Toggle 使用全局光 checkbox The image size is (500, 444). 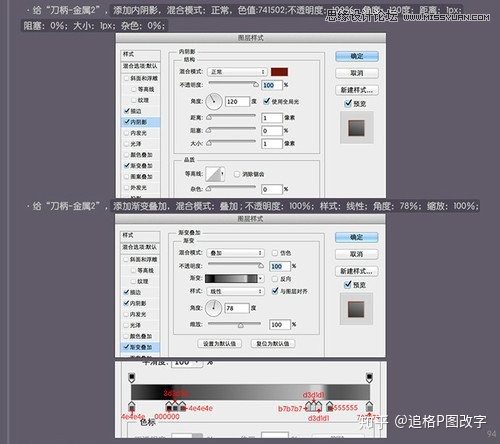[x=266, y=101]
